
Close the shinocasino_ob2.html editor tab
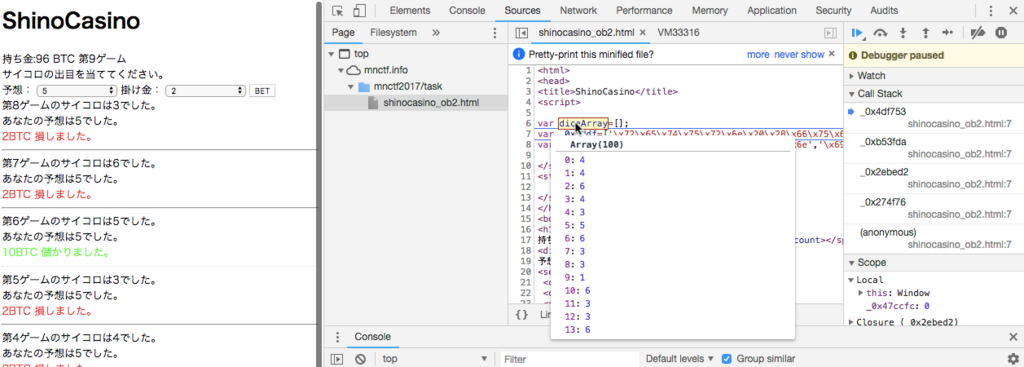coord(643,32)
